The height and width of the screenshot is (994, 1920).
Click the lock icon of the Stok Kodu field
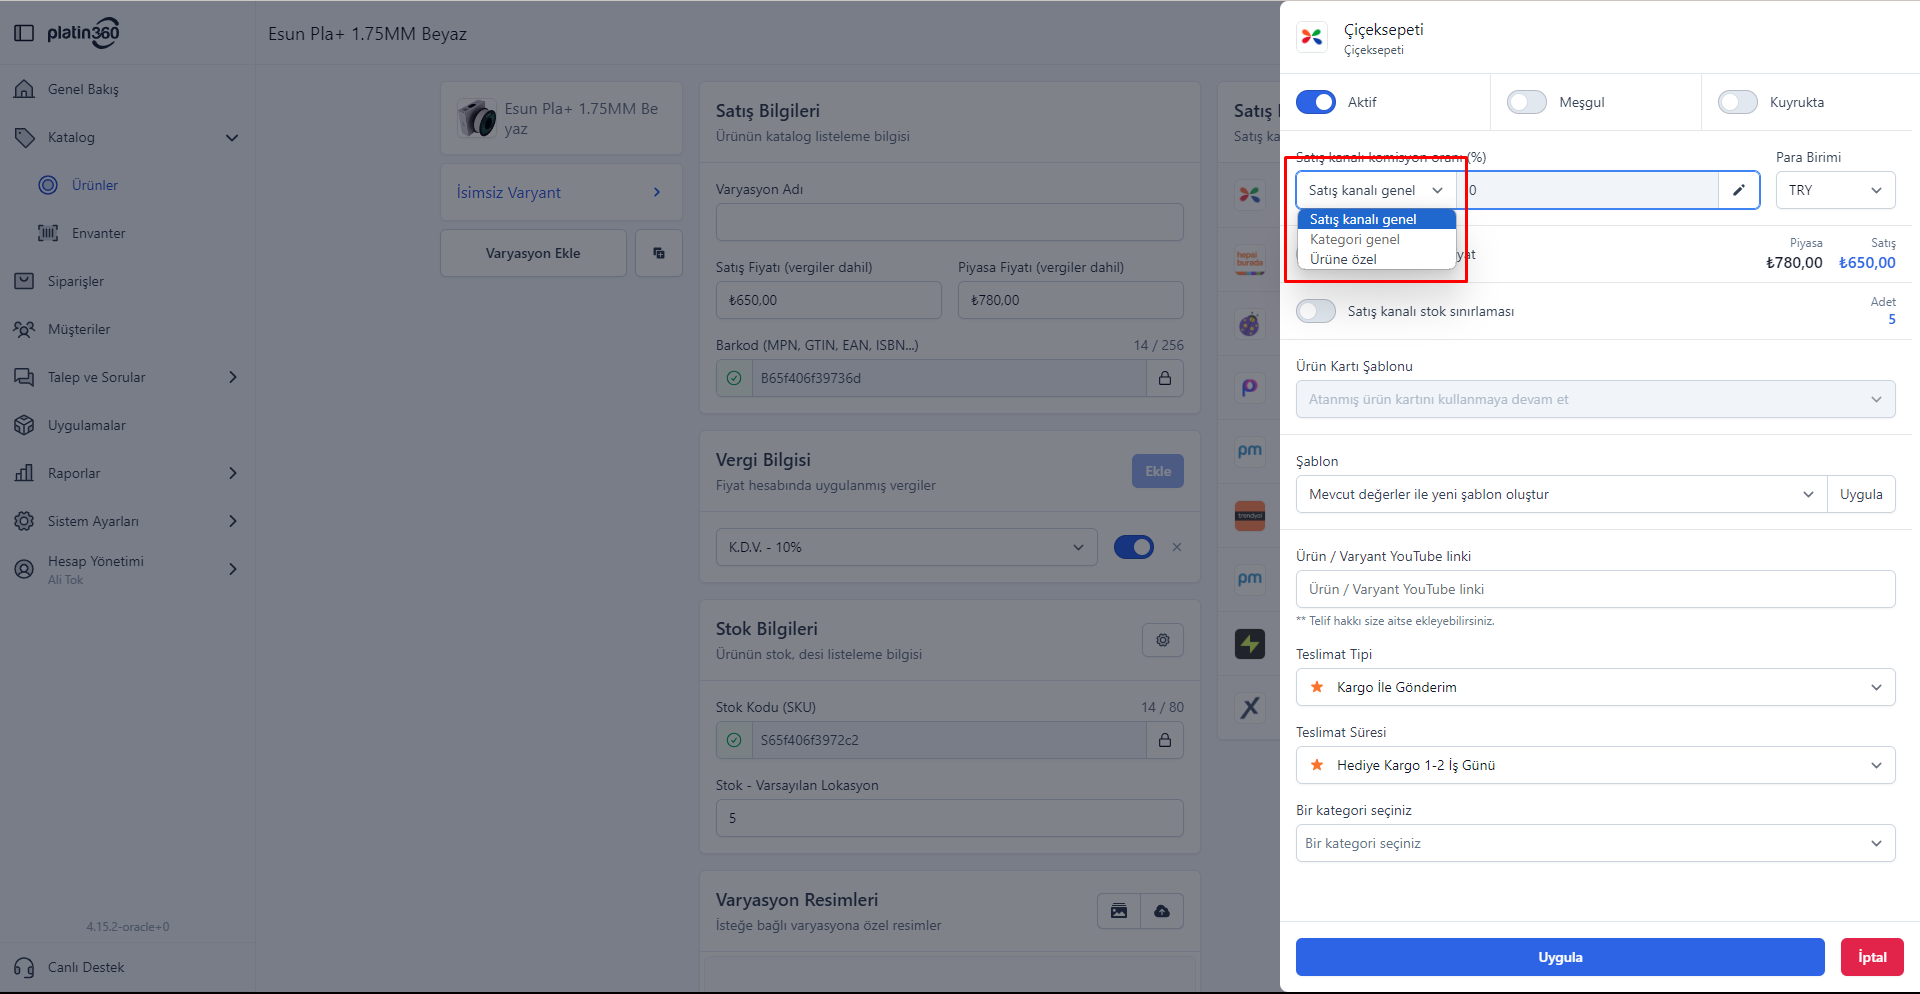pos(1165,740)
